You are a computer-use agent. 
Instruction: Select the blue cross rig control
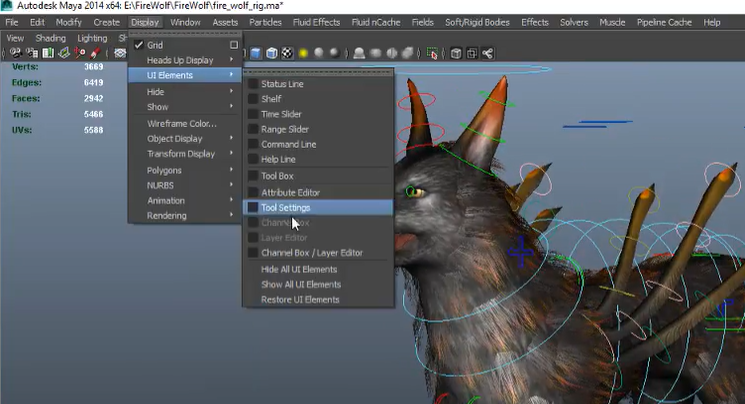(x=520, y=251)
